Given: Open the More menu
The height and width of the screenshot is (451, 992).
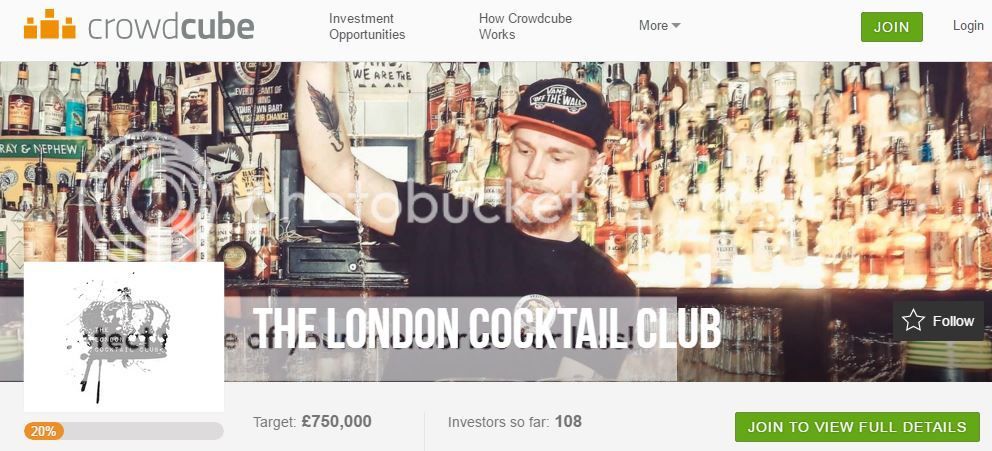Looking at the screenshot, I should (659, 26).
